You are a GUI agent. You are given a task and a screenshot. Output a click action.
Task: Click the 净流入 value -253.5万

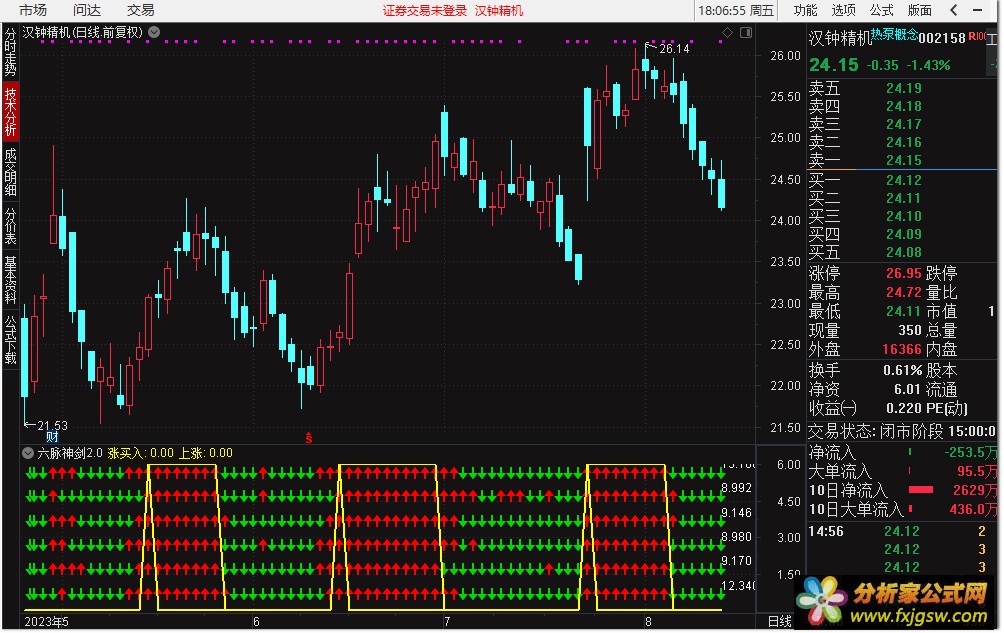click(970, 453)
